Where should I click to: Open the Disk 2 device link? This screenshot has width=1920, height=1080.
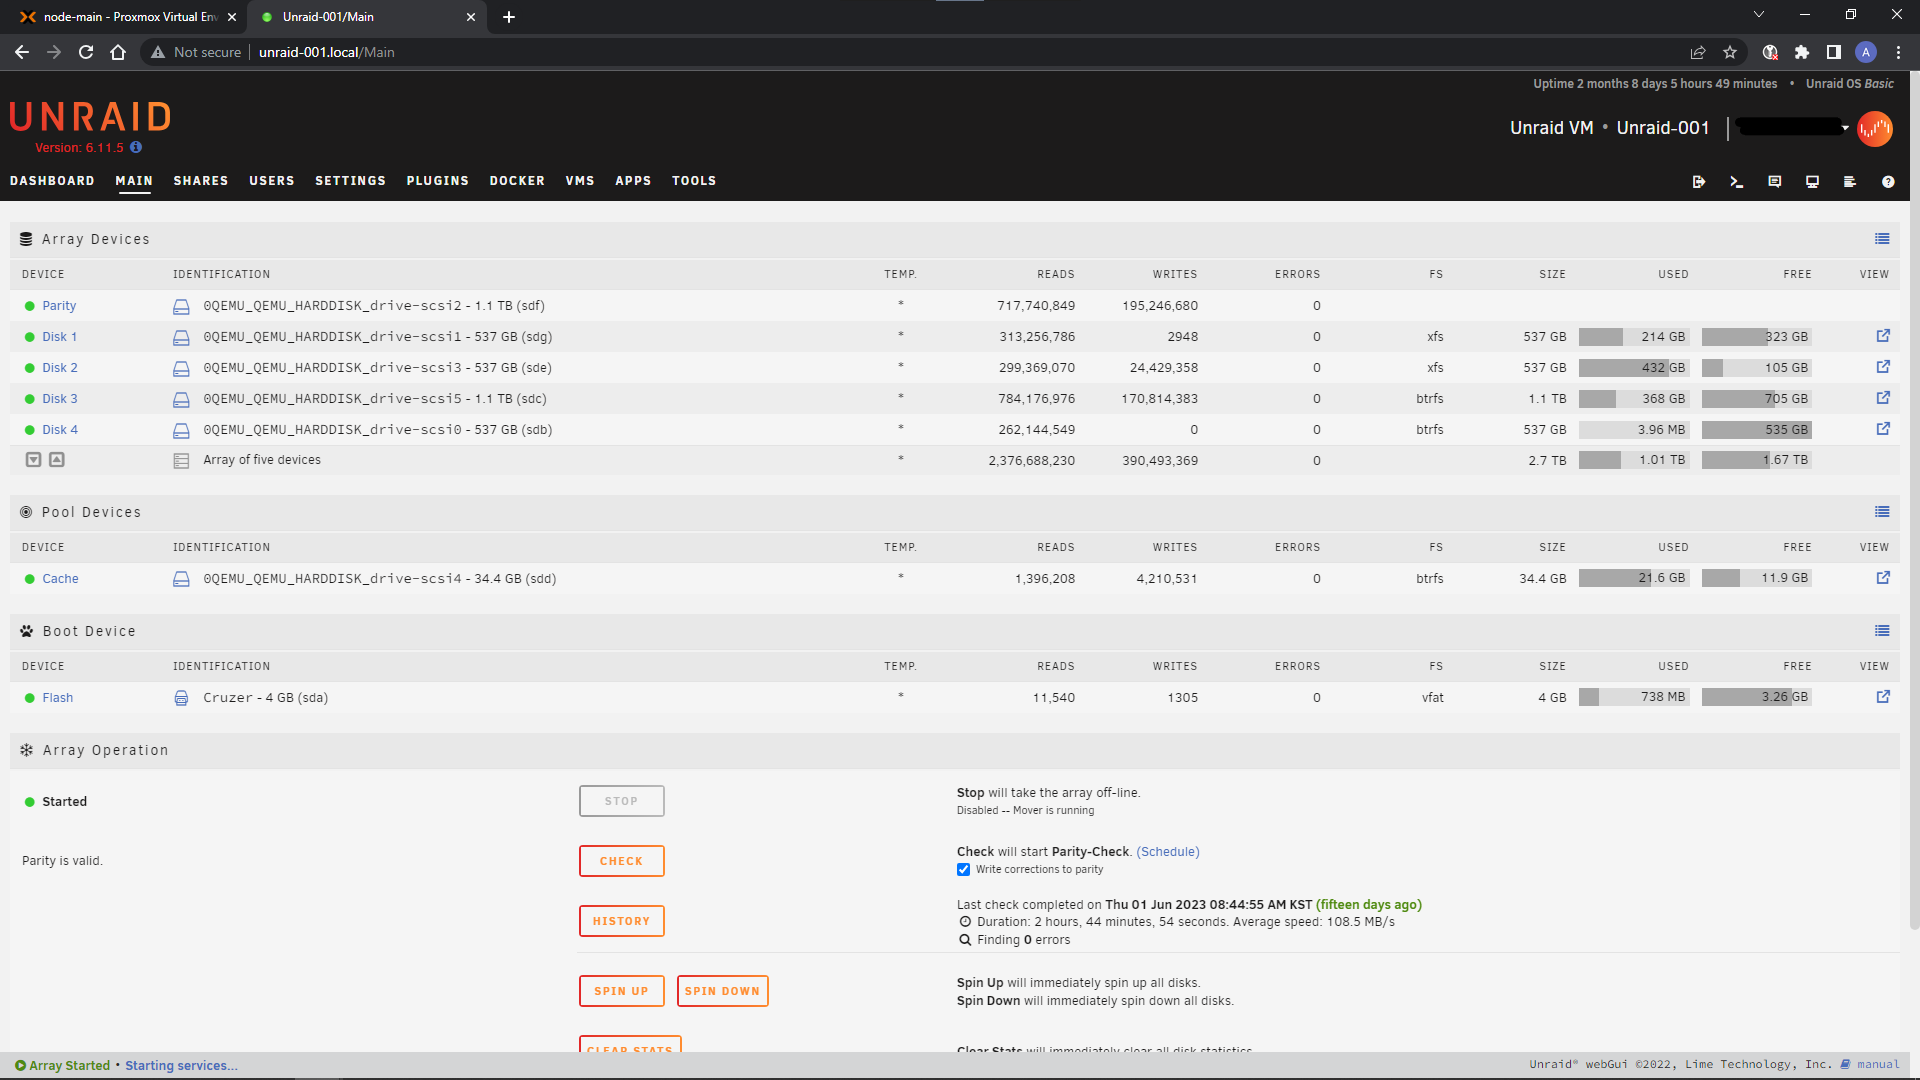pos(60,368)
